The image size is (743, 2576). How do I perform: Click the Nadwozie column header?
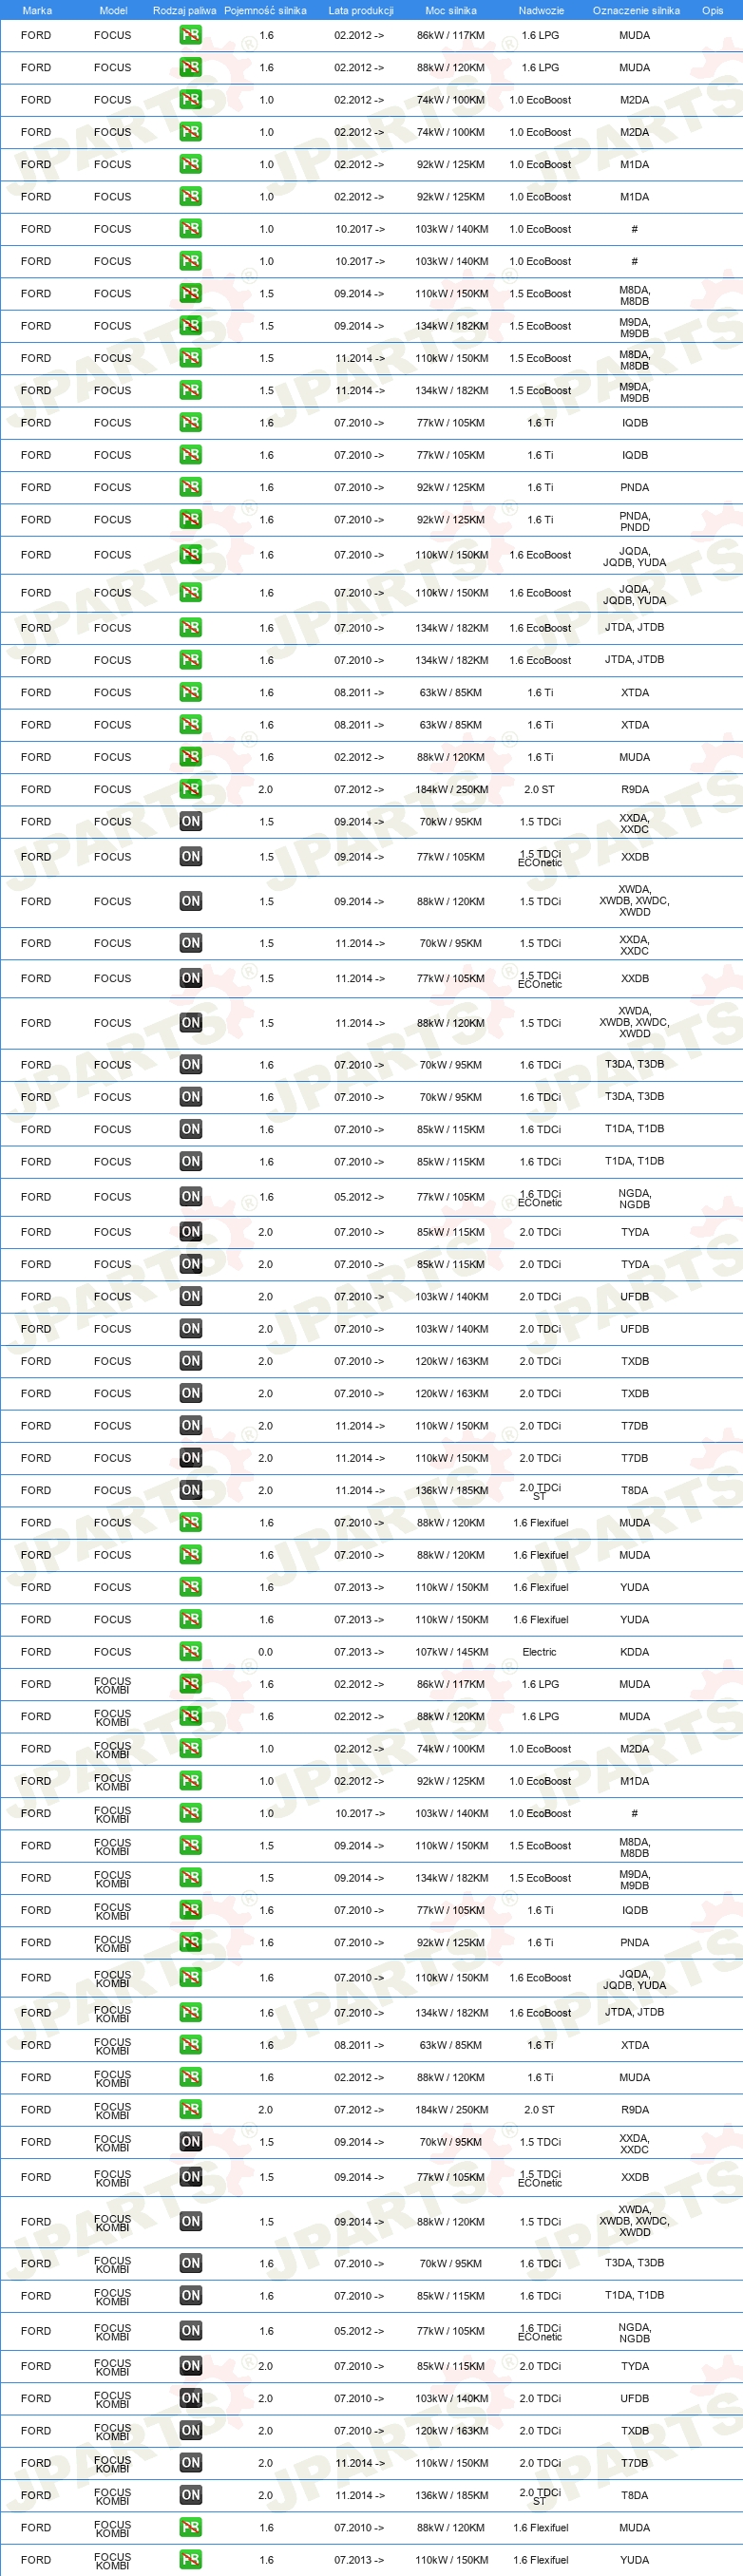(541, 10)
